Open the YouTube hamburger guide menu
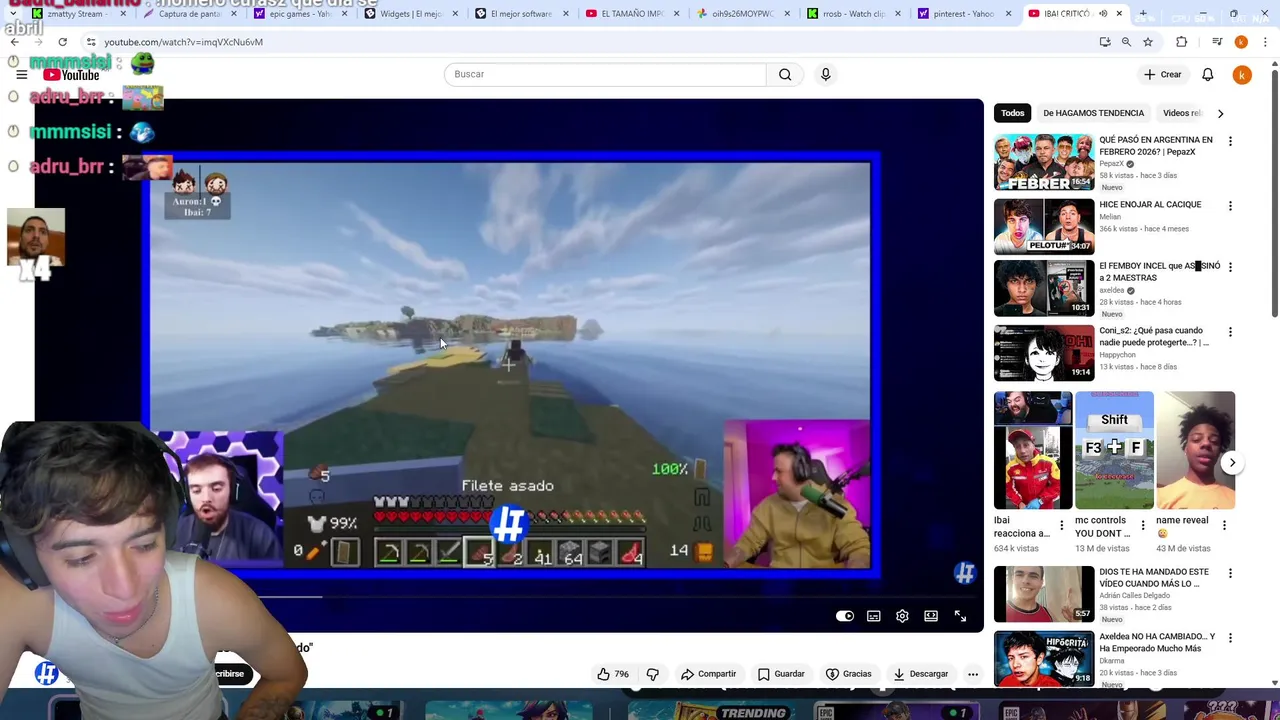This screenshot has height=720, width=1280. tap(21, 74)
